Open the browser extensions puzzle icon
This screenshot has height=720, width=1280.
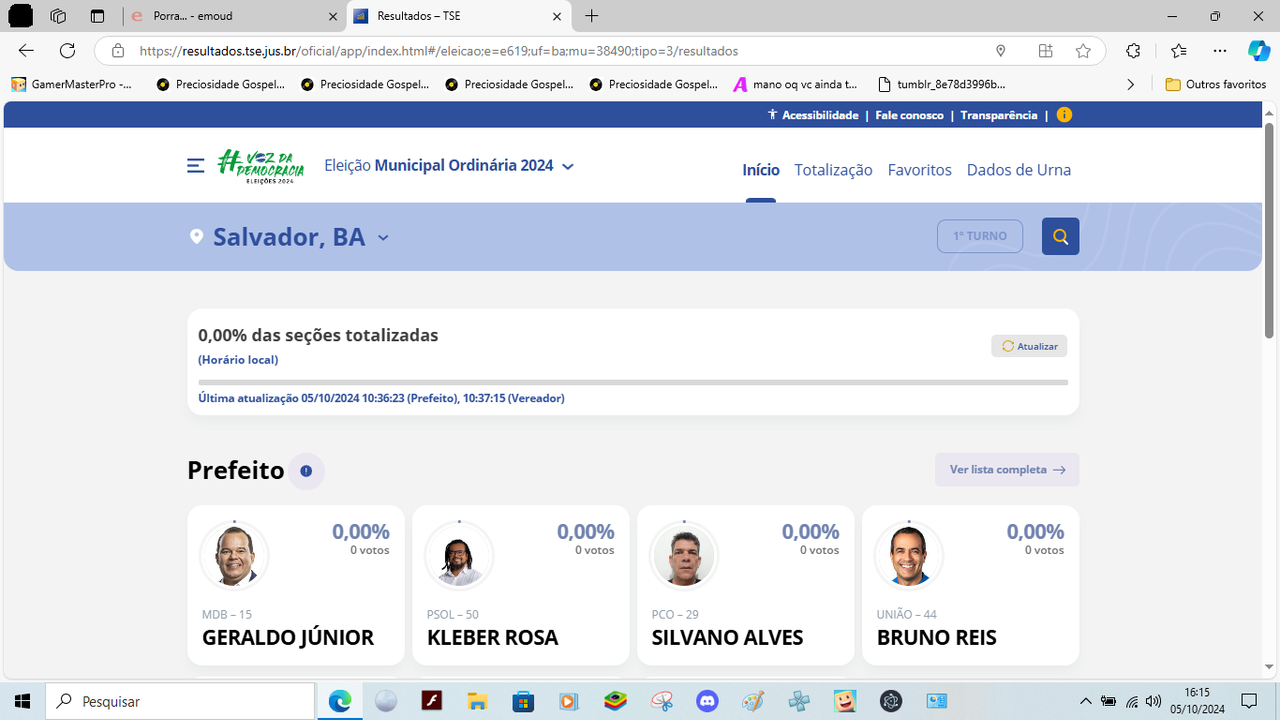pos(1133,51)
